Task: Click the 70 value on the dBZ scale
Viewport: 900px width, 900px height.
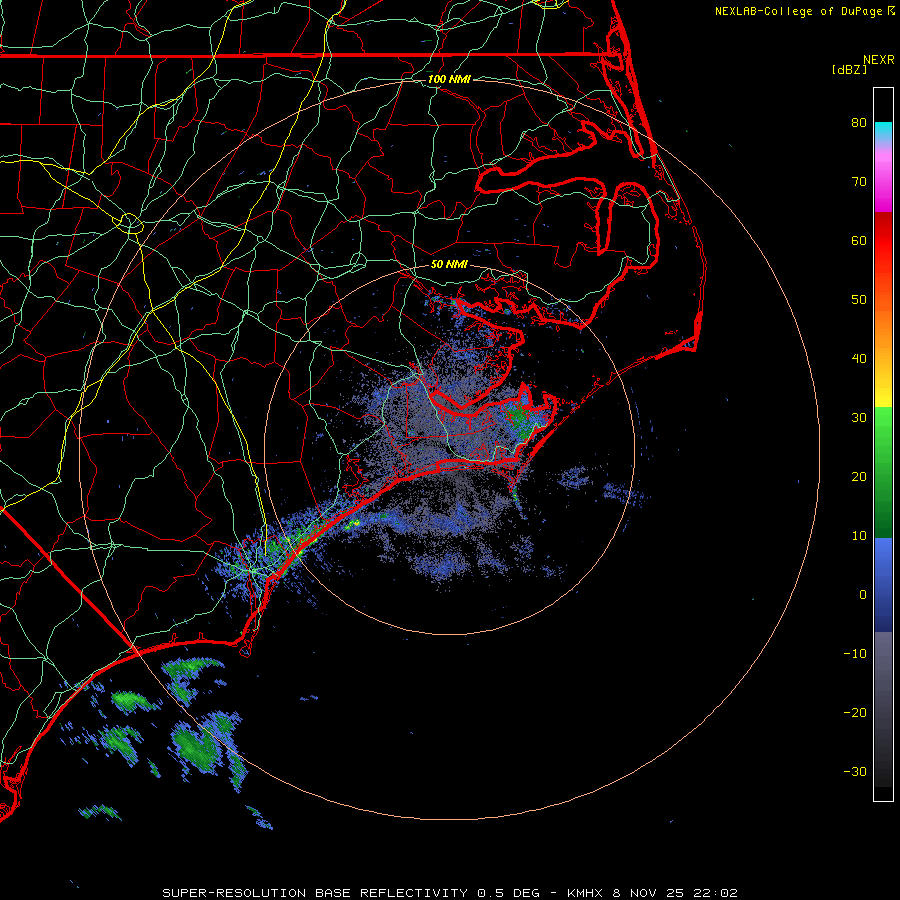Action: pyautogui.click(x=859, y=182)
